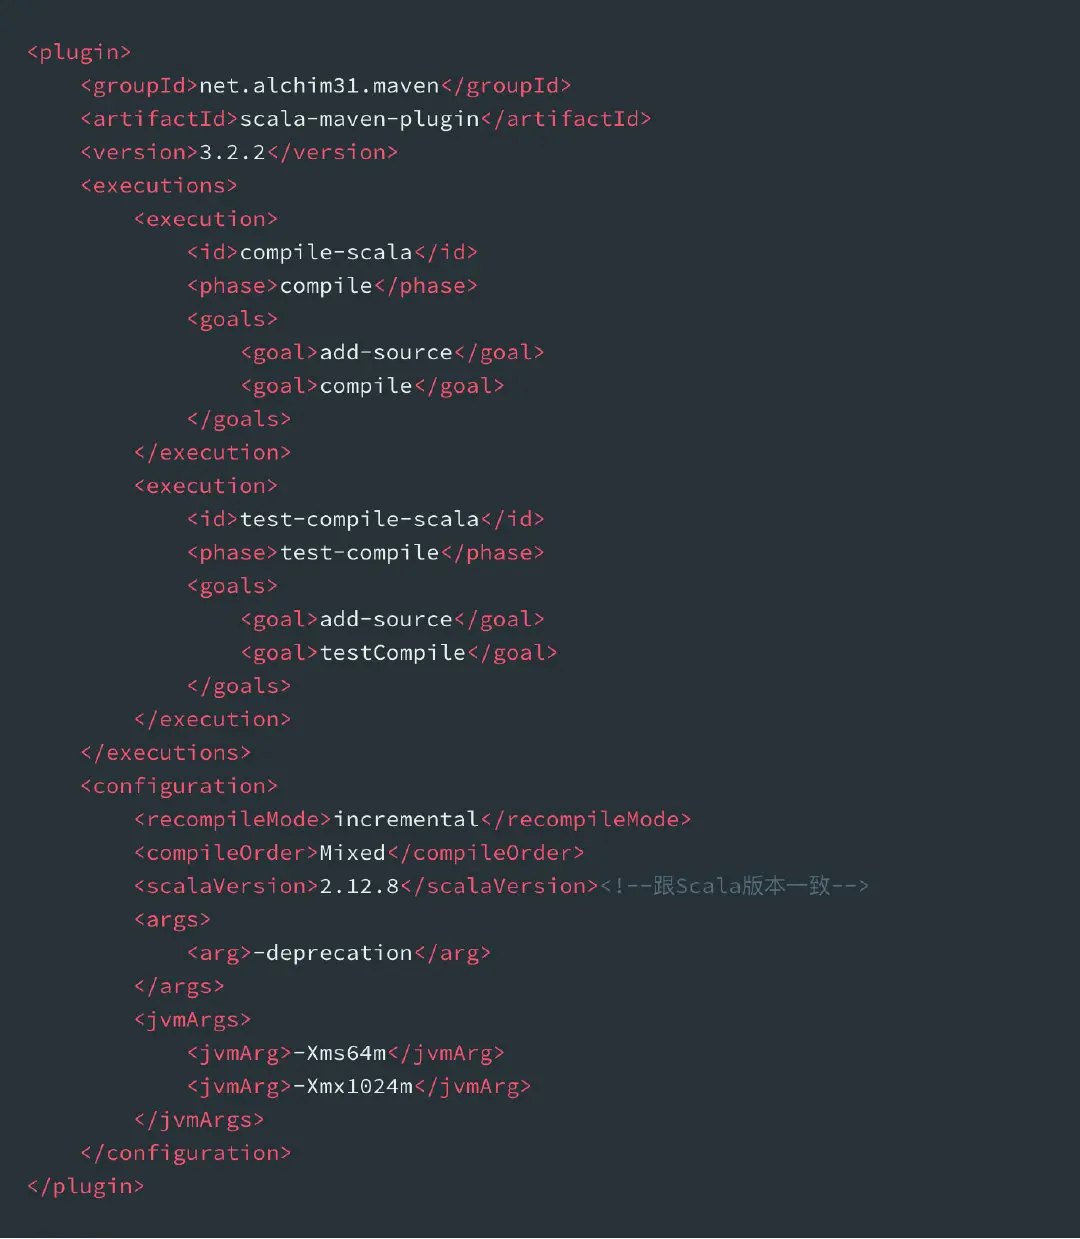Click the testCompile goal text

(x=393, y=653)
